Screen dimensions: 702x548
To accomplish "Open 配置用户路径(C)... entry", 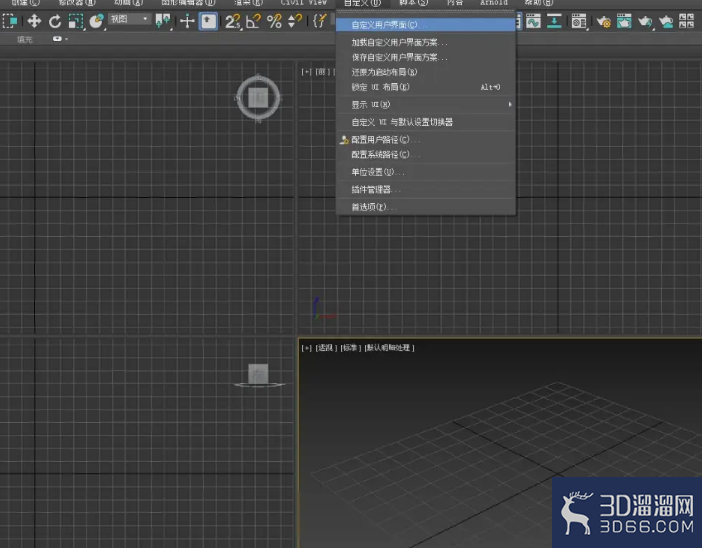I will pos(426,140).
